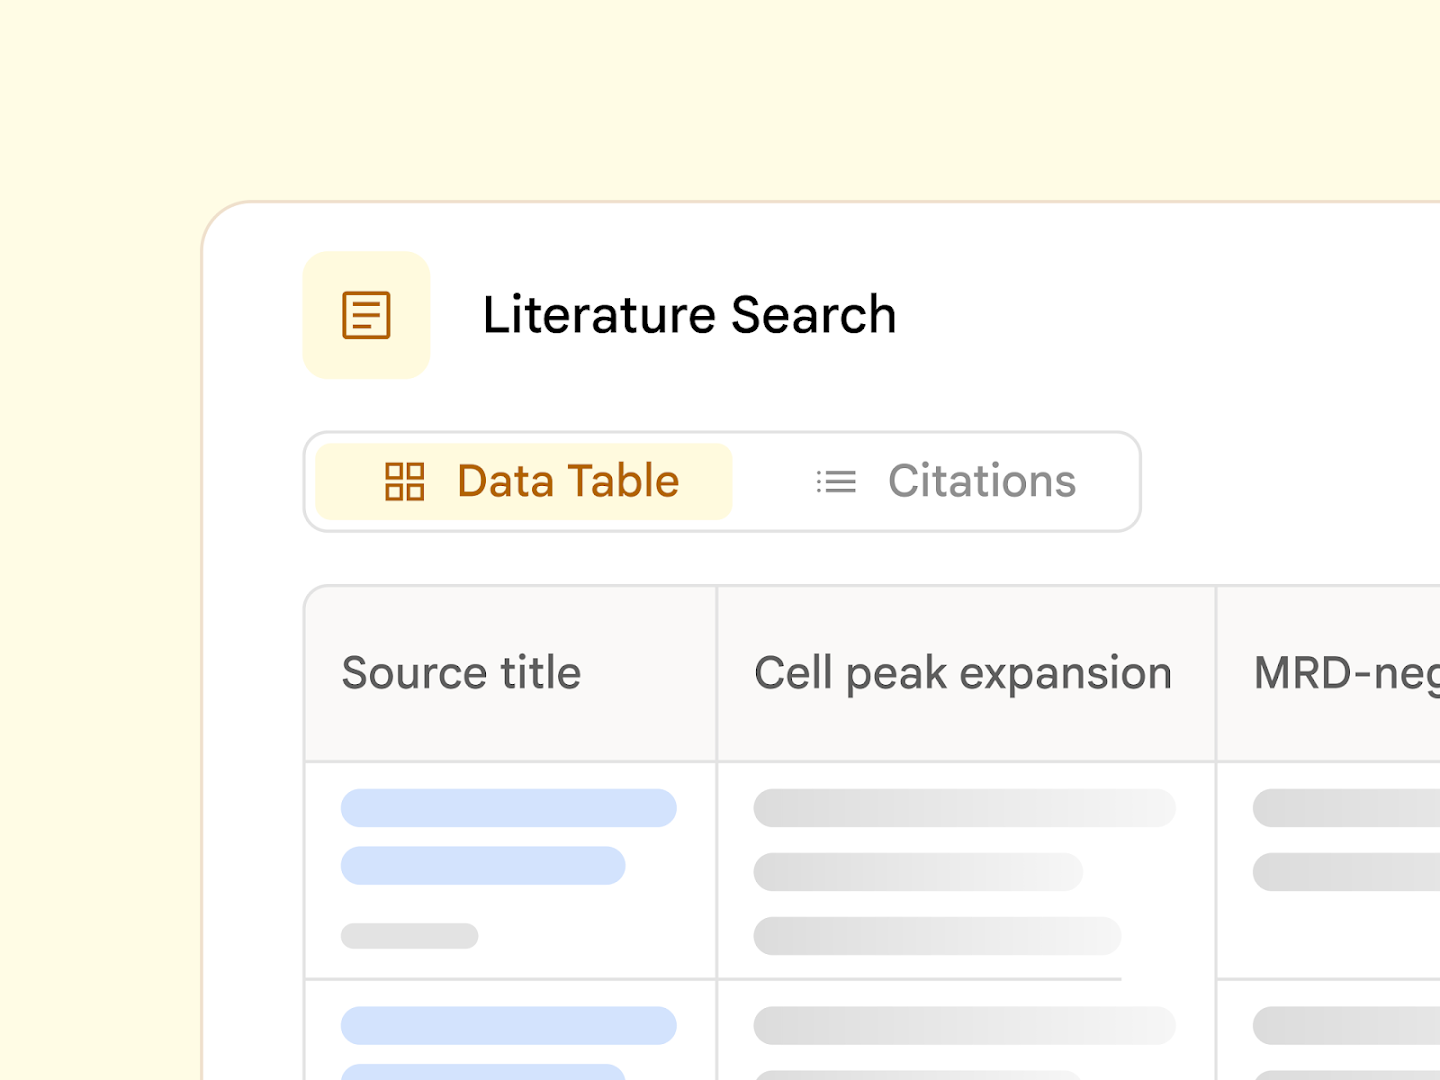
Task: Click the Citations list icon
Action: point(836,482)
